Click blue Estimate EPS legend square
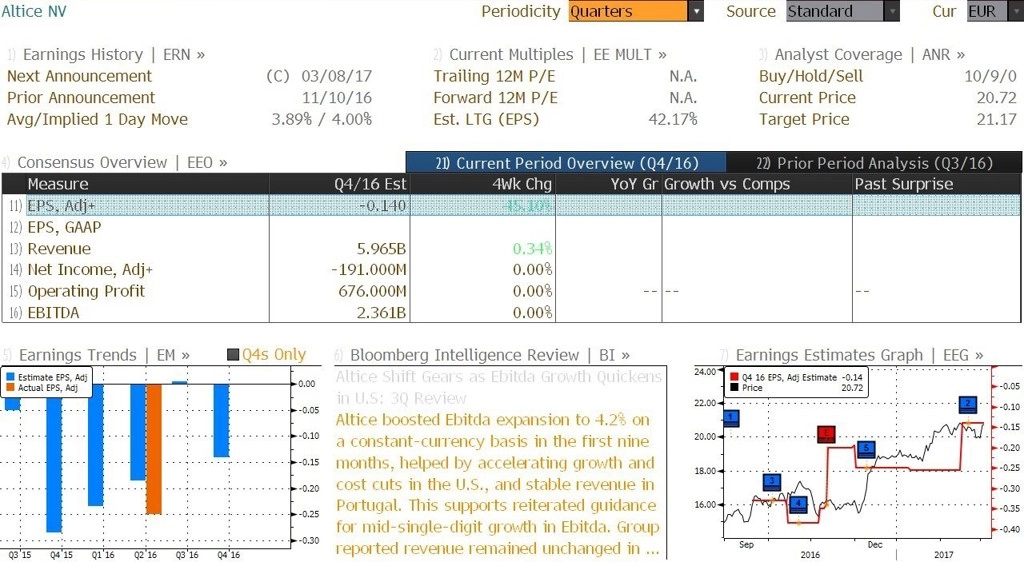 tap(10, 377)
